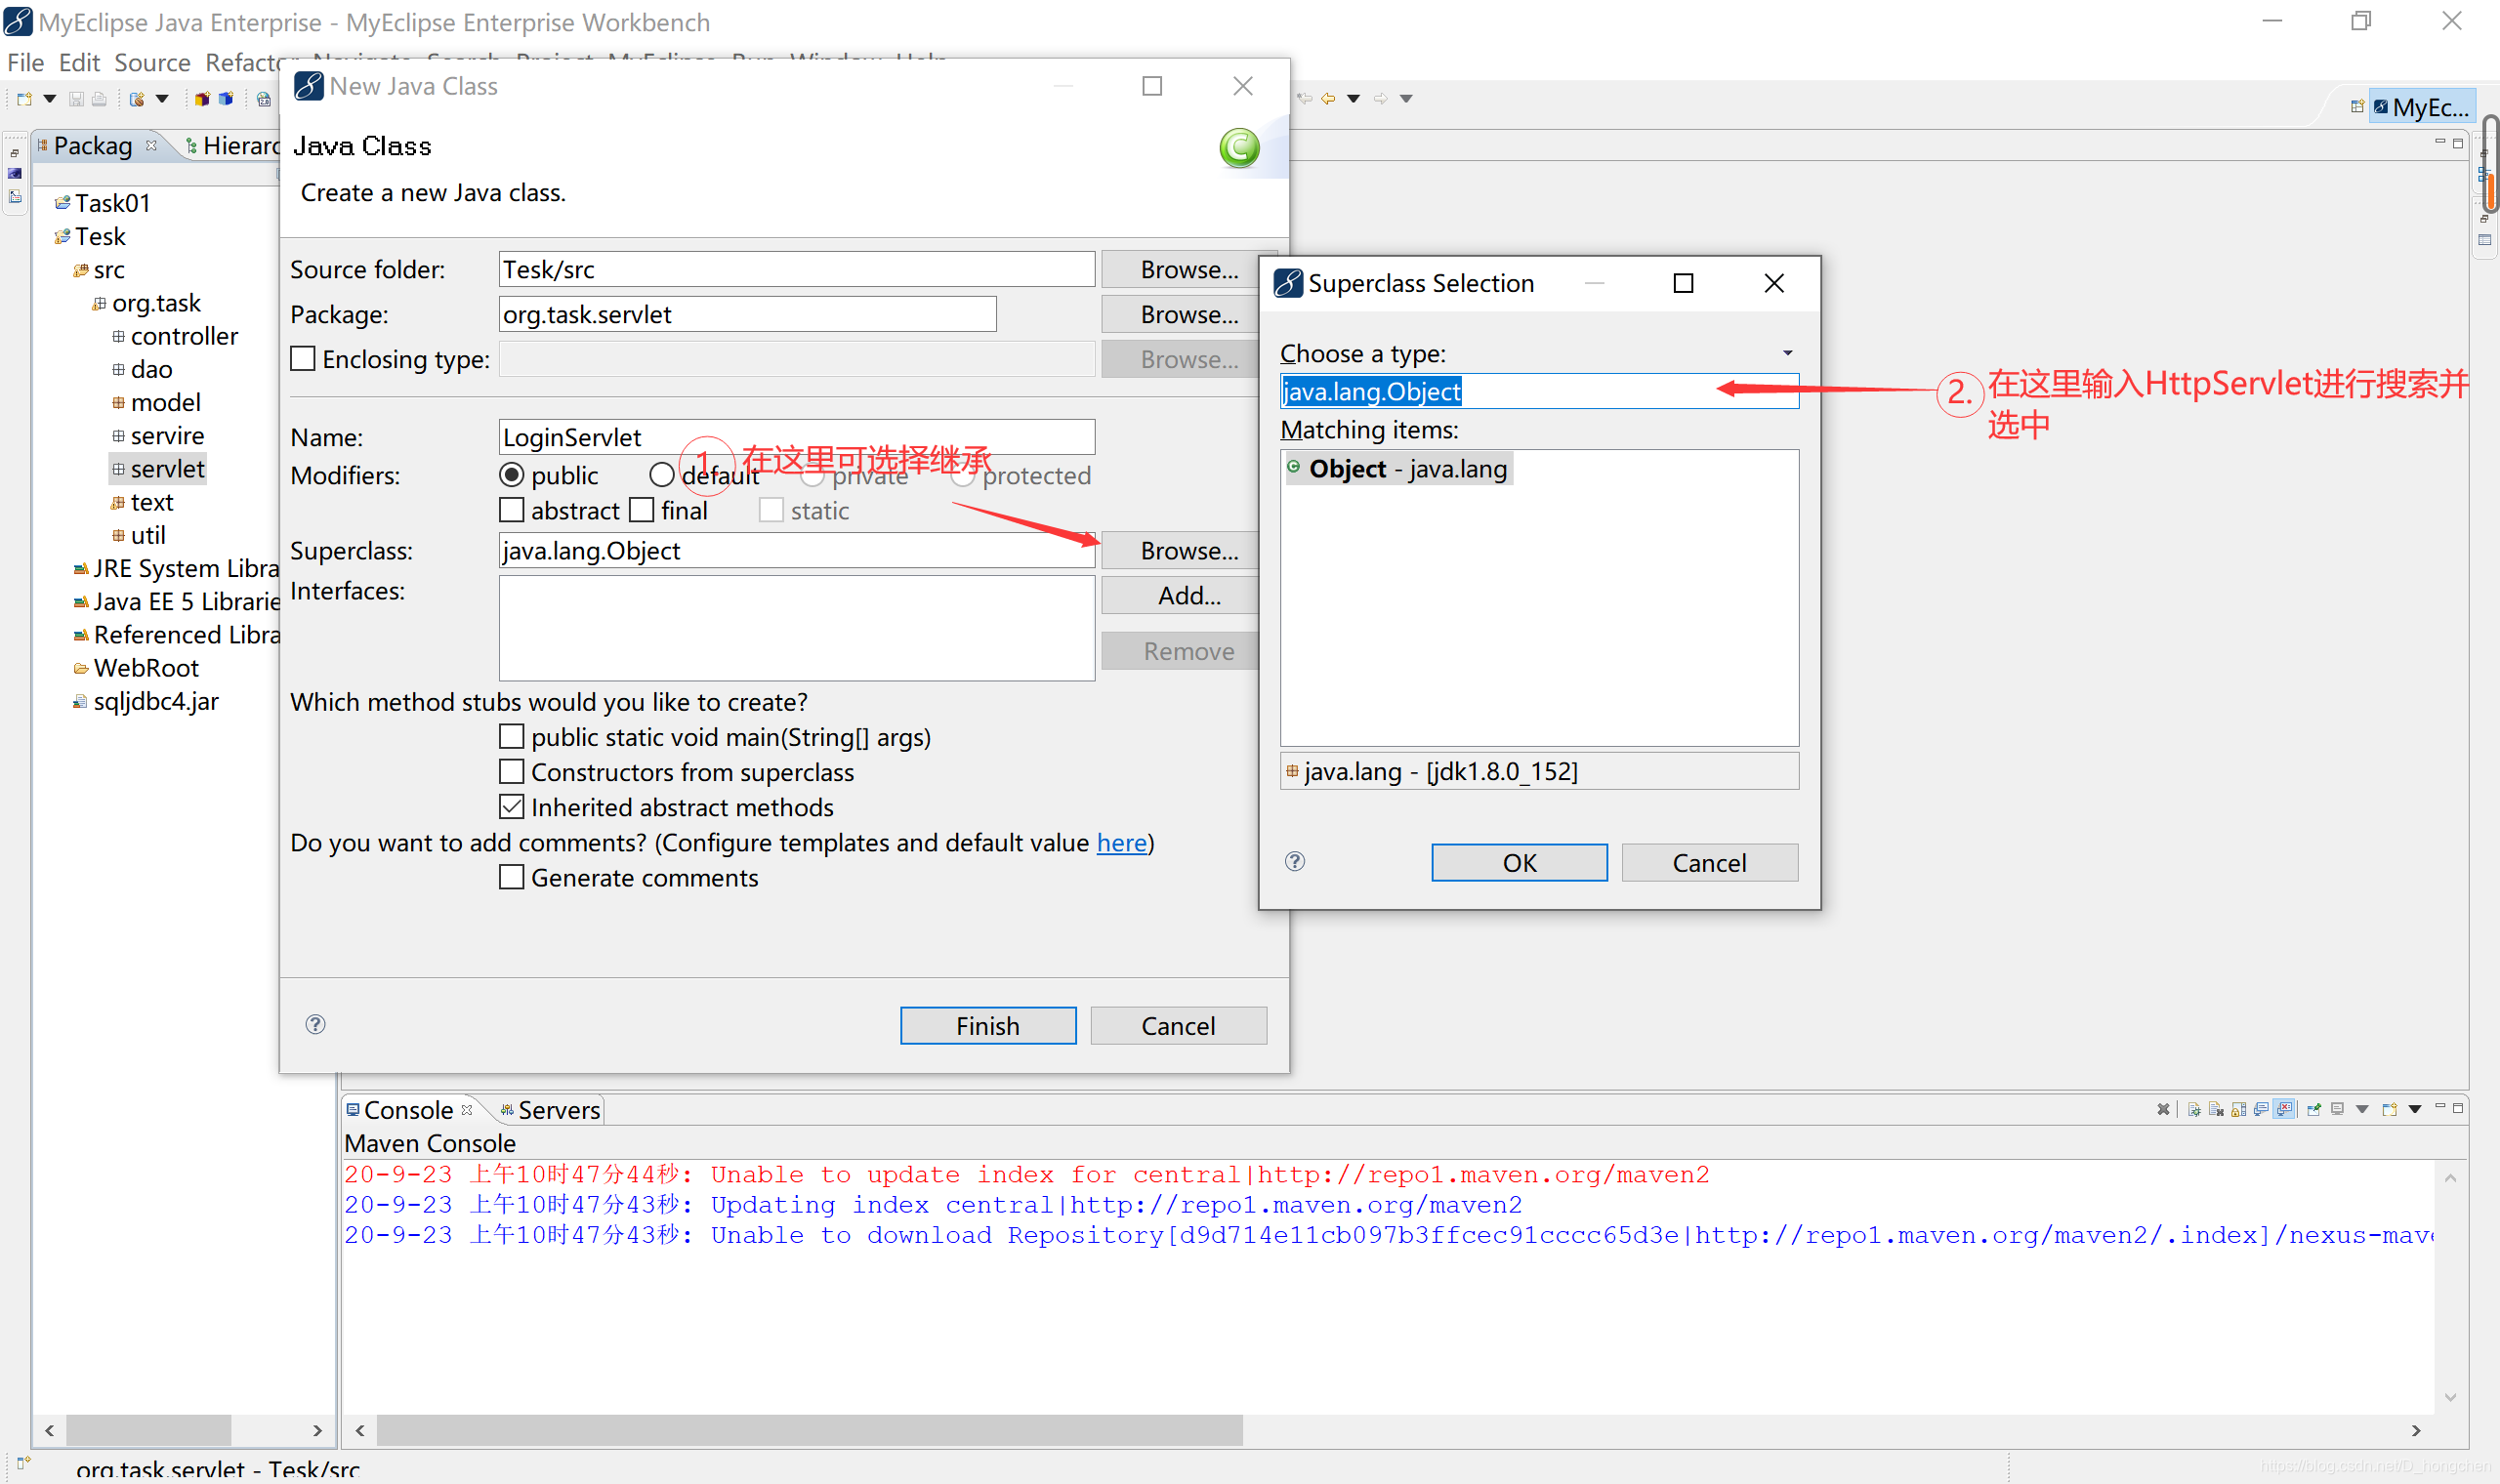Image resolution: width=2500 pixels, height=1484 pixels.
Task: Open the back history dropdown arrow
Action: [x=1354, y=98]
